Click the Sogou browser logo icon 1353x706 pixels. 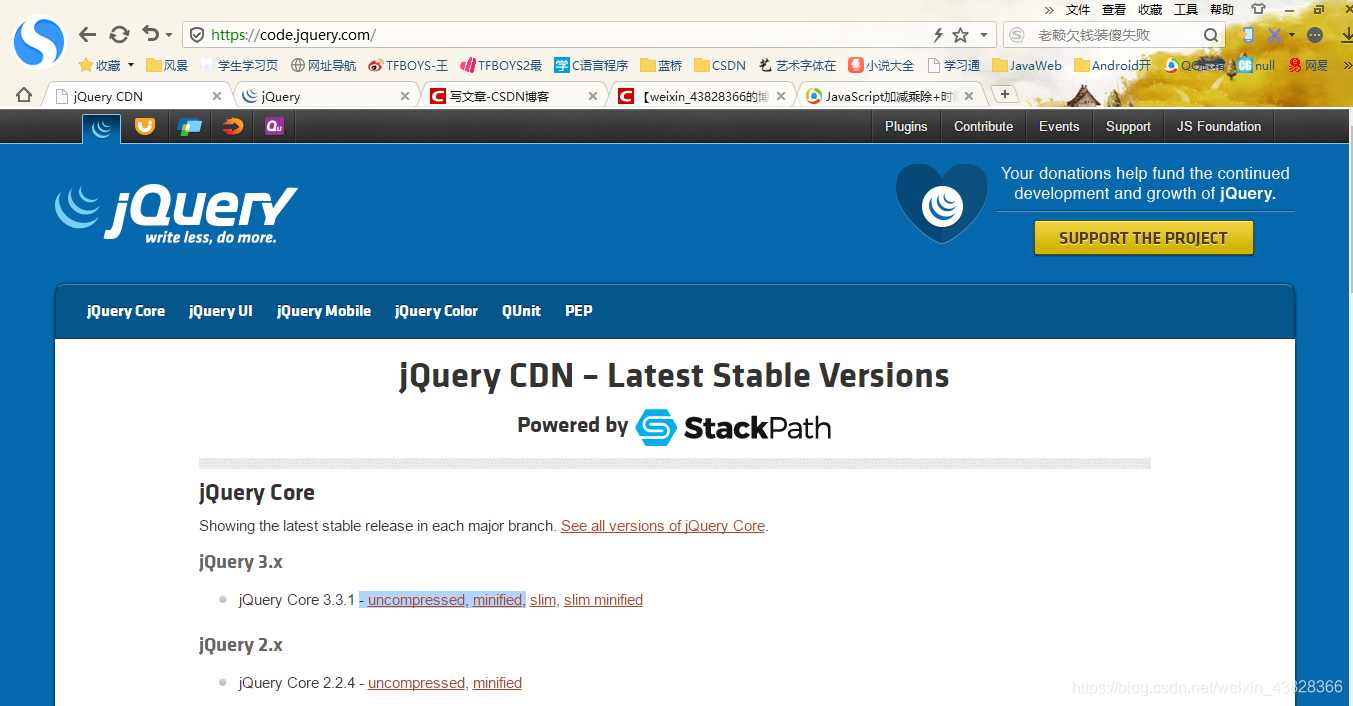click(39, 43)
